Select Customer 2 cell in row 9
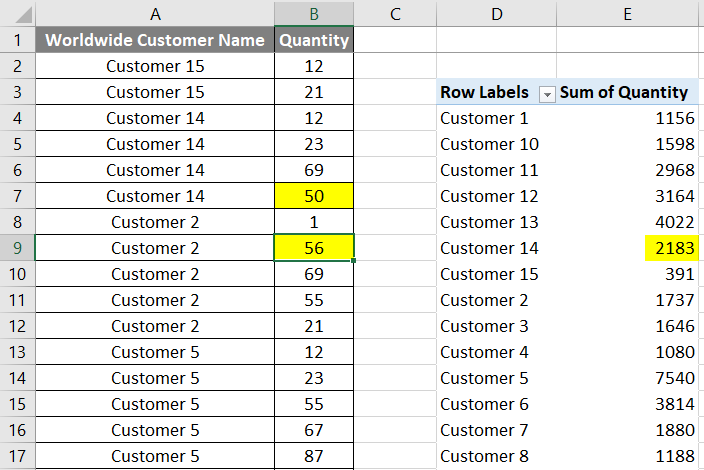The image size is (704, 470). point(155,248)
